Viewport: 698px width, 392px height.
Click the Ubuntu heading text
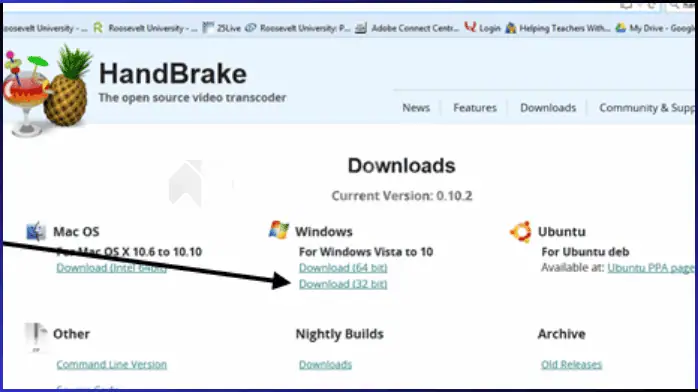[x=561, y=231]
